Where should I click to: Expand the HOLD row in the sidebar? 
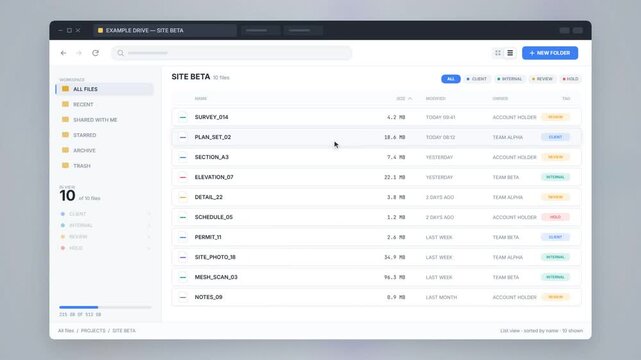105,248
